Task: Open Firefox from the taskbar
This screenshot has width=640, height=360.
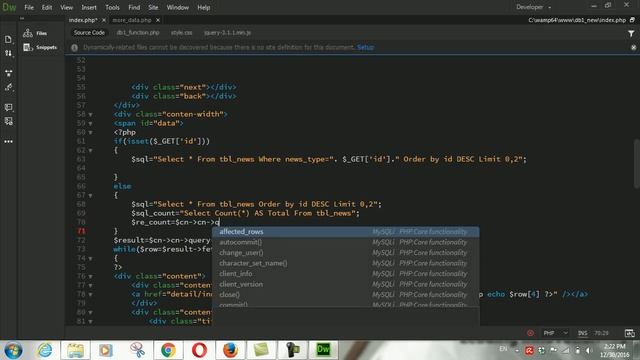Action: point(230,350)
